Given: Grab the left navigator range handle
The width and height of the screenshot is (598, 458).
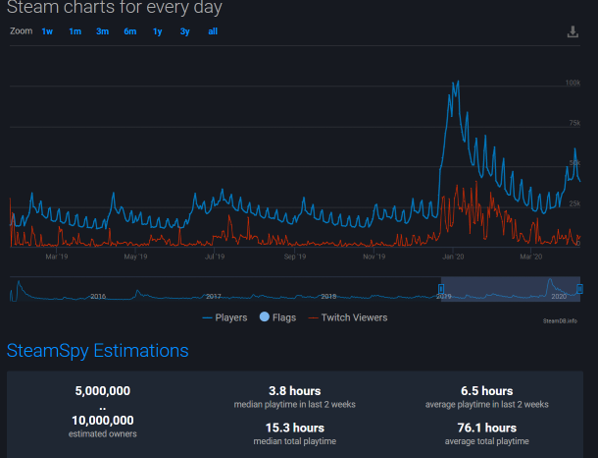Looking at the screenshot, I should click(441, 288).
